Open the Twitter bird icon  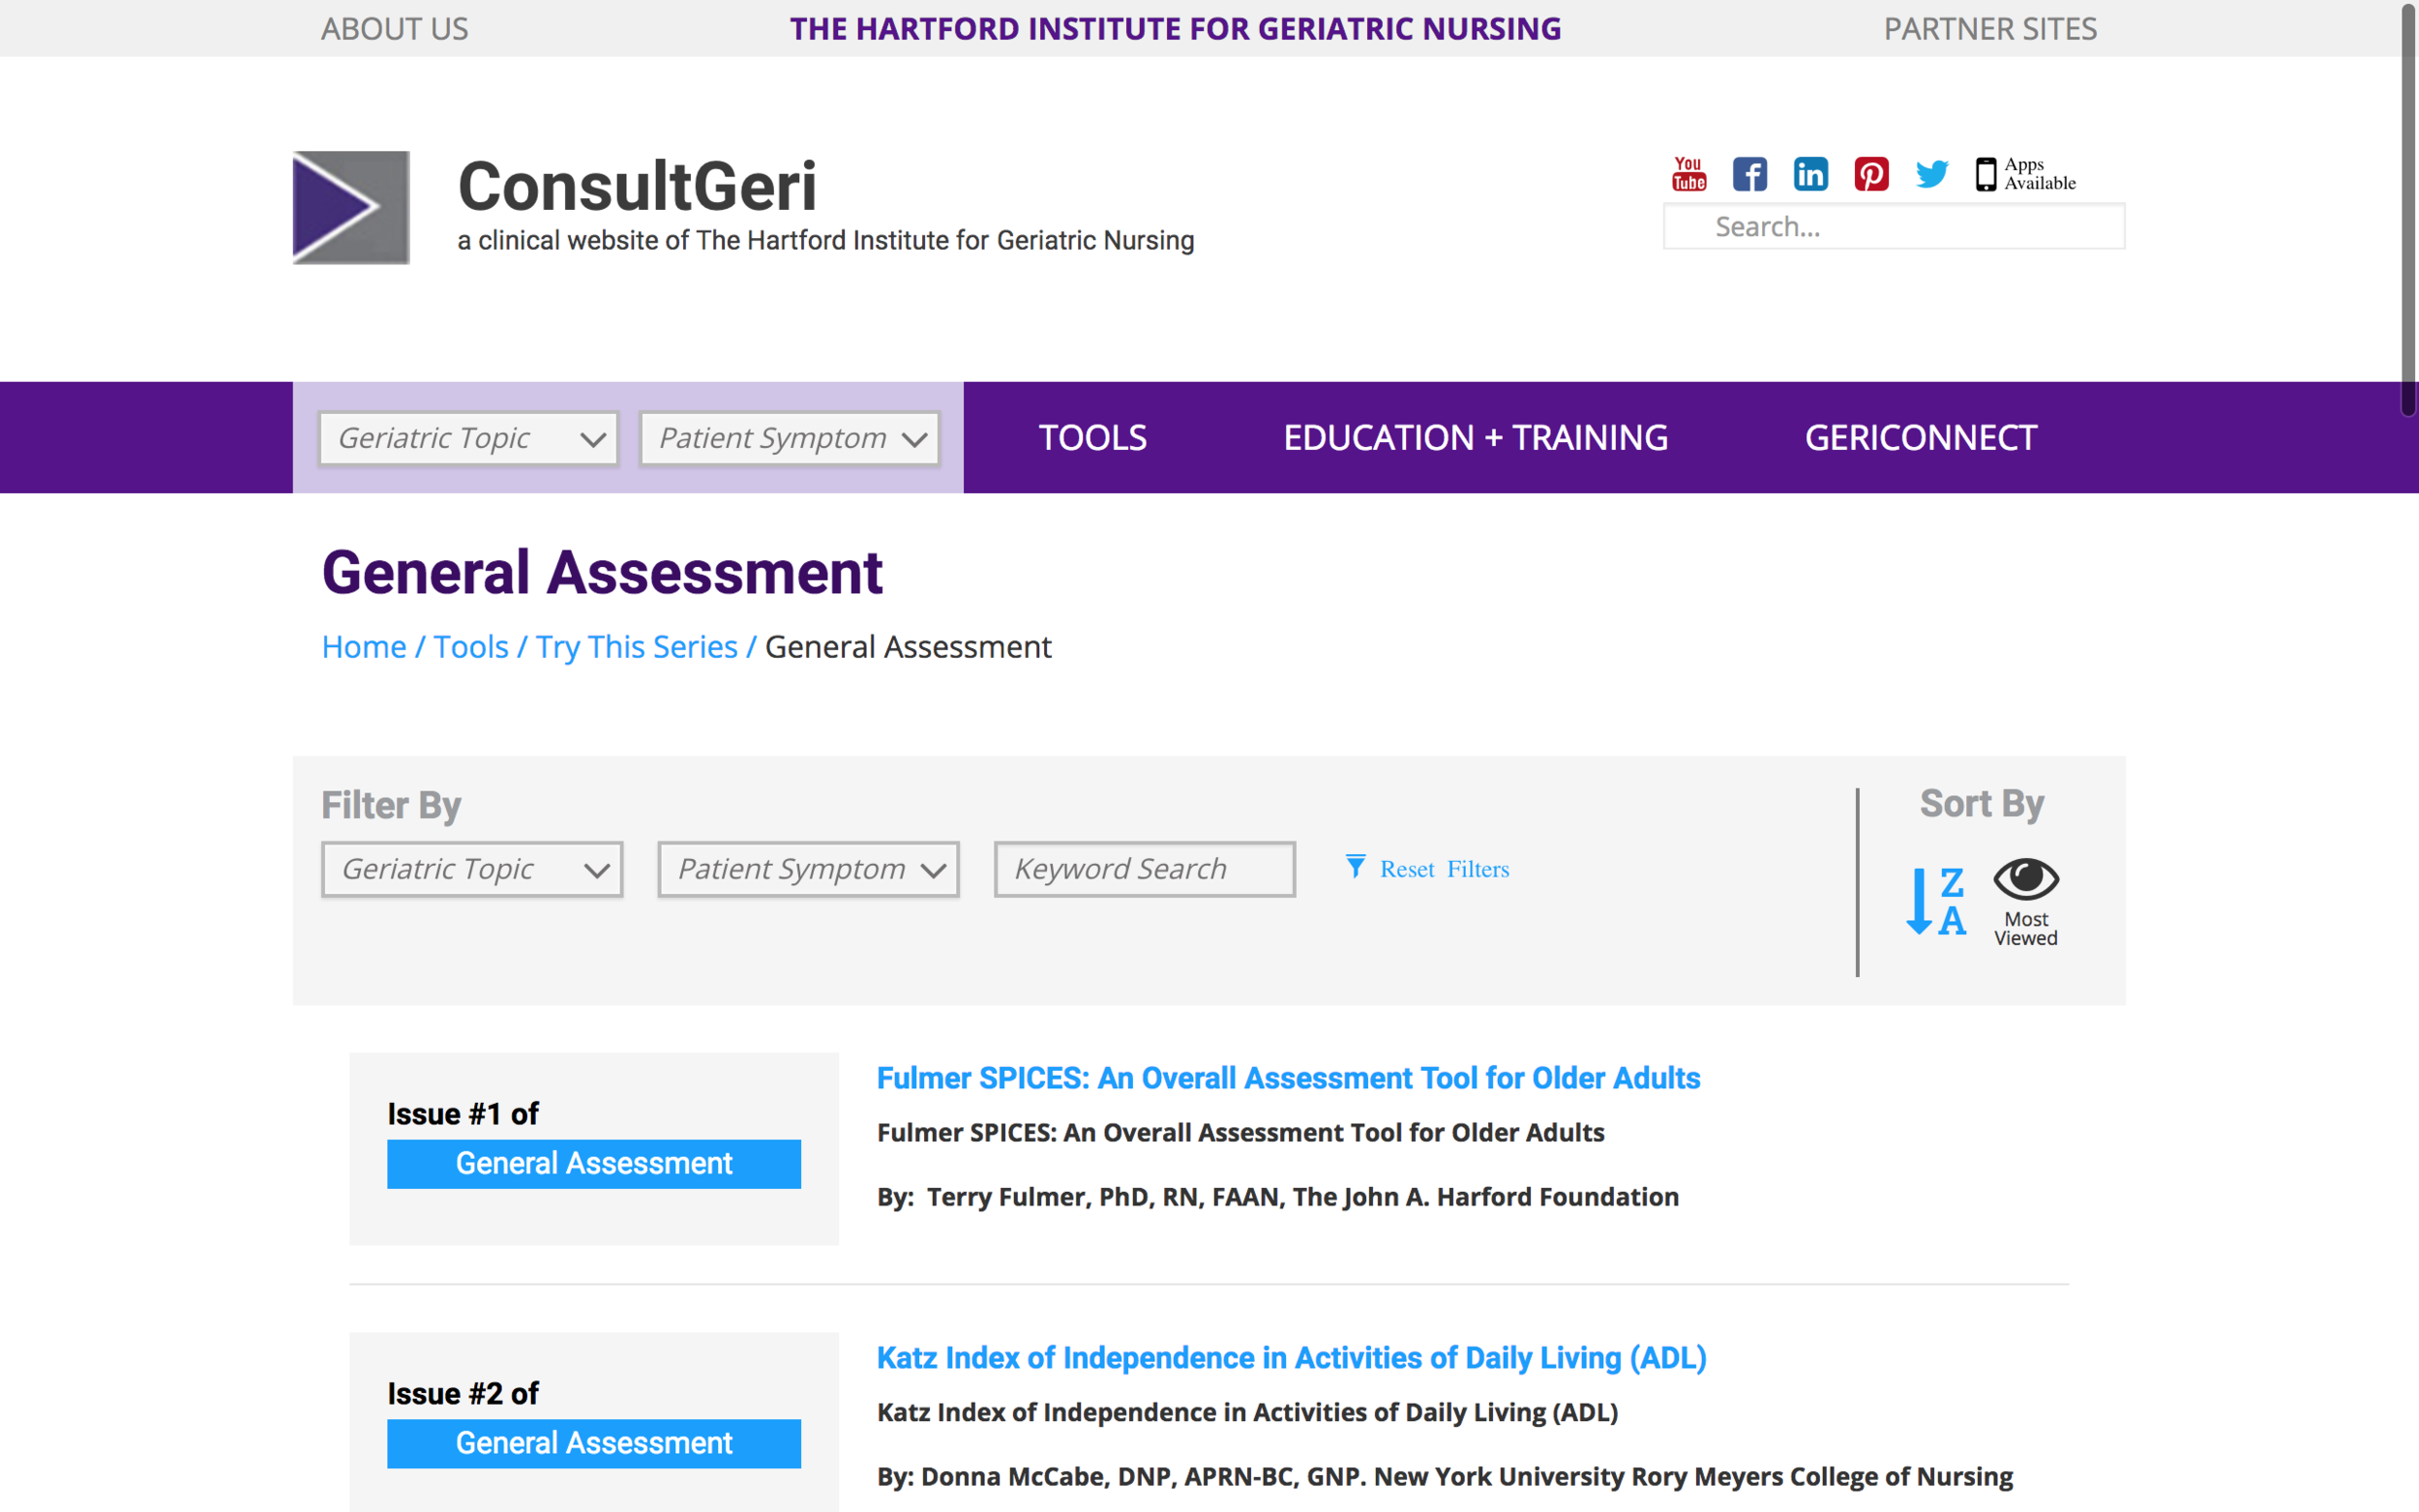click(x=1932, y=174)
